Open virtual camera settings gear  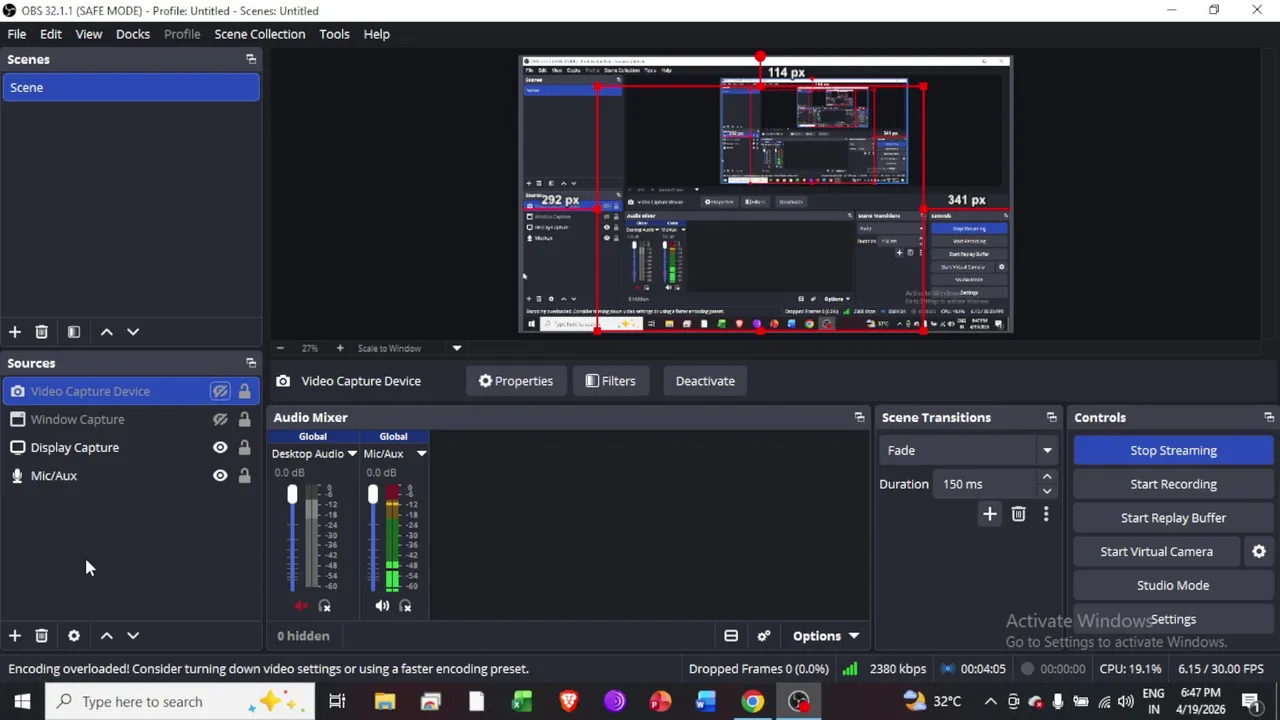[1259, 551]
